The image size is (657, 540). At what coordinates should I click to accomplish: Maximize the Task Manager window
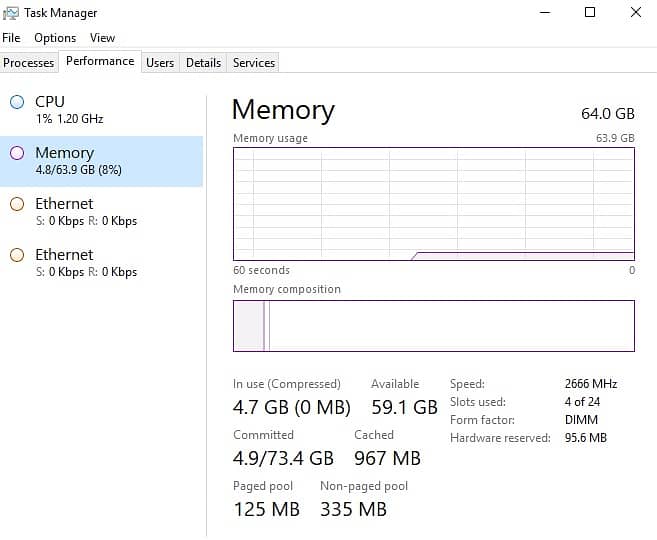pyautogui.click(x=590, y=13)
